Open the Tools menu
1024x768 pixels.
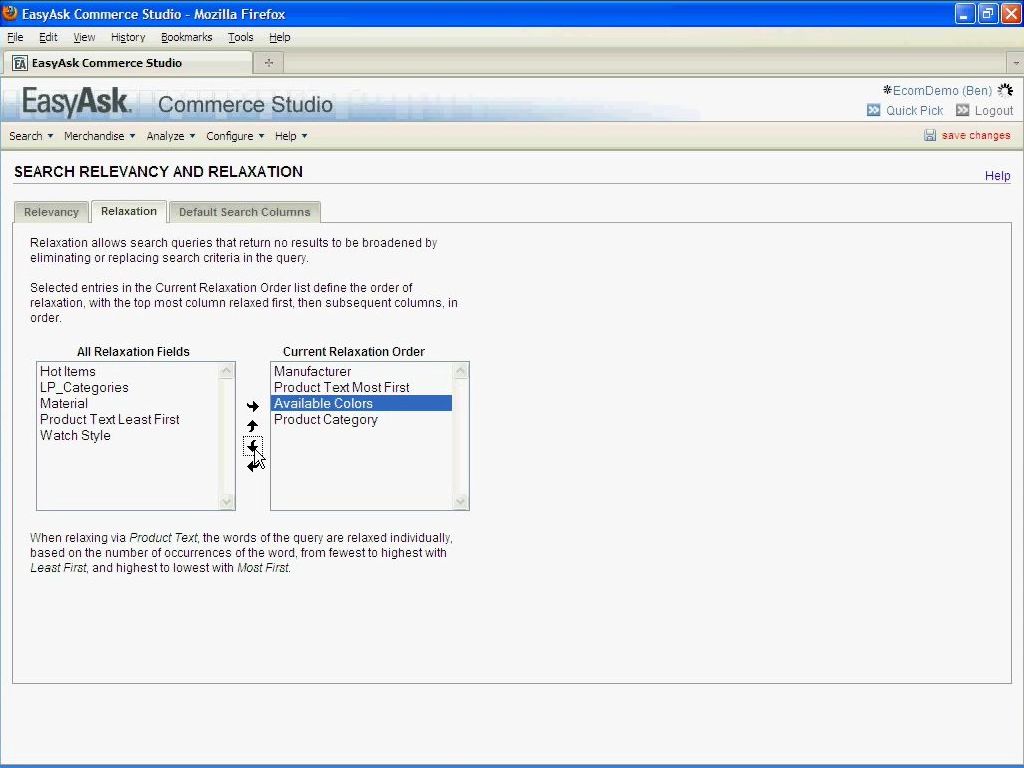click(x=240, y=37)
